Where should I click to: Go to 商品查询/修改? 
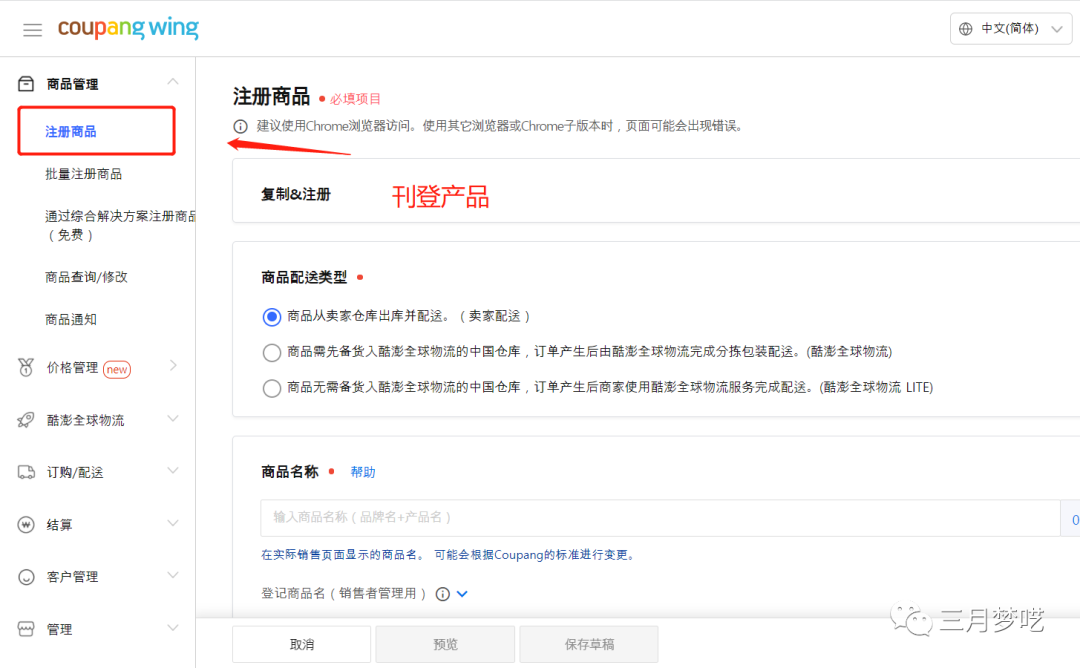pyautogui.click(x=86, y=277)
